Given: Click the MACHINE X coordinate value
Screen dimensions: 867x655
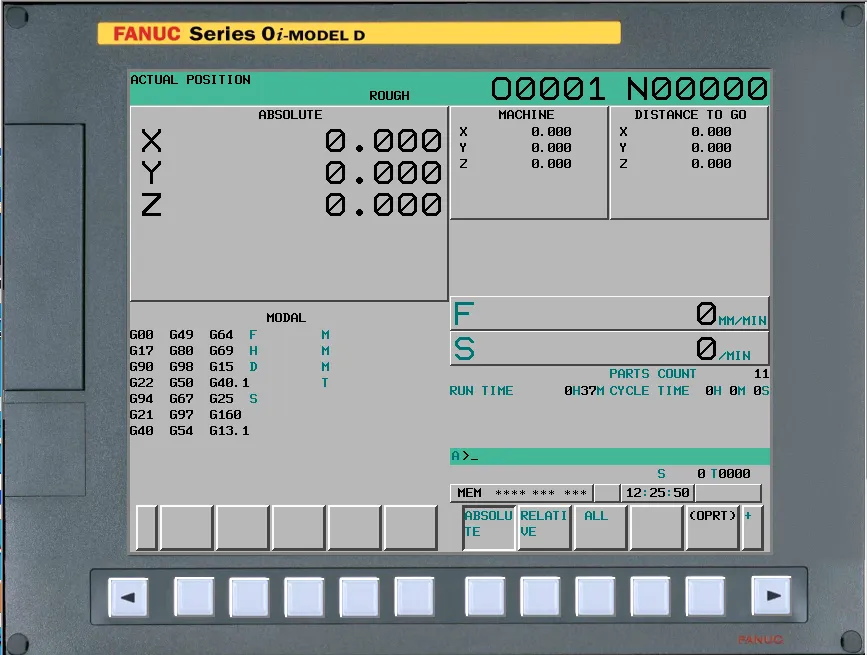Looking at the screenshot, I should (x=551, y=132).
